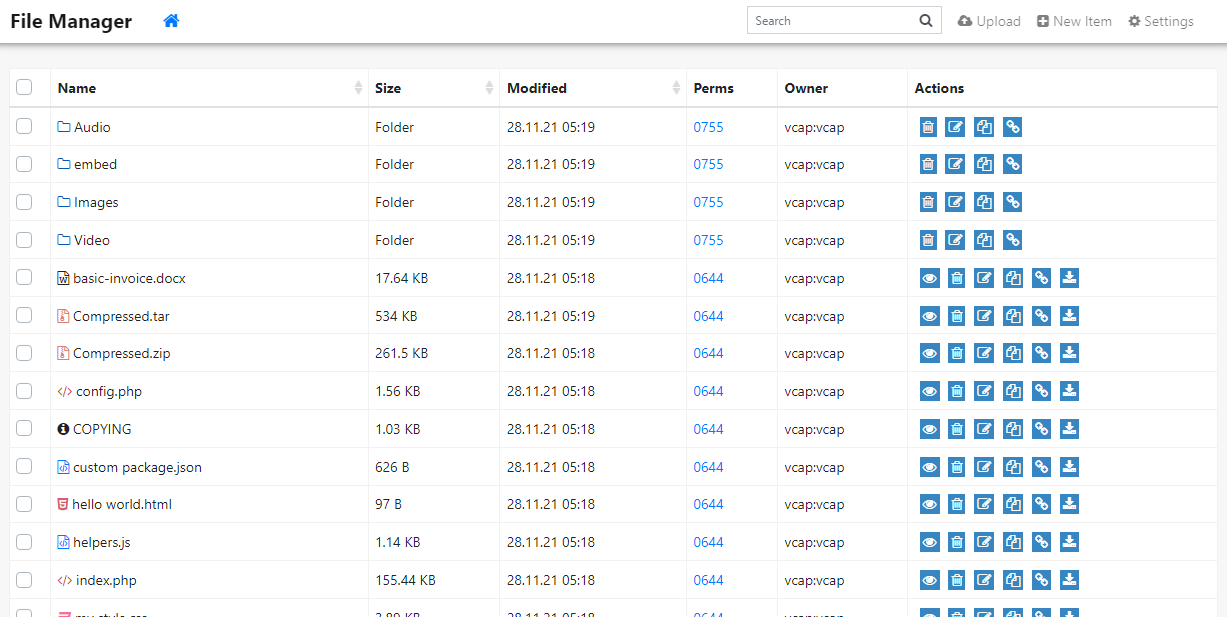1227x617 pixels.
Task: Change 0644 permissions of helpers.js
Action: 708,542
